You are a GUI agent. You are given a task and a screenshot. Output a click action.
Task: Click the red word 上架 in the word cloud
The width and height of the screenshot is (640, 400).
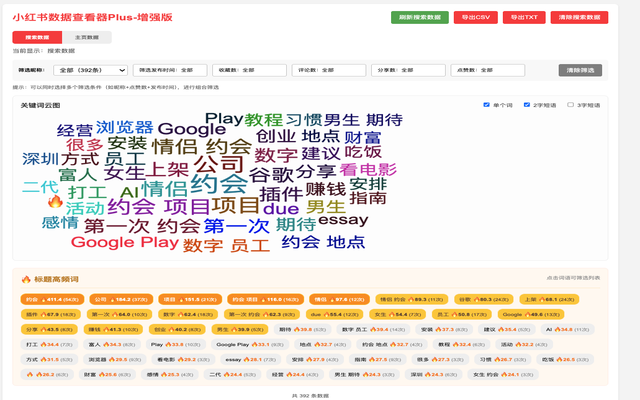click(167, 170)
